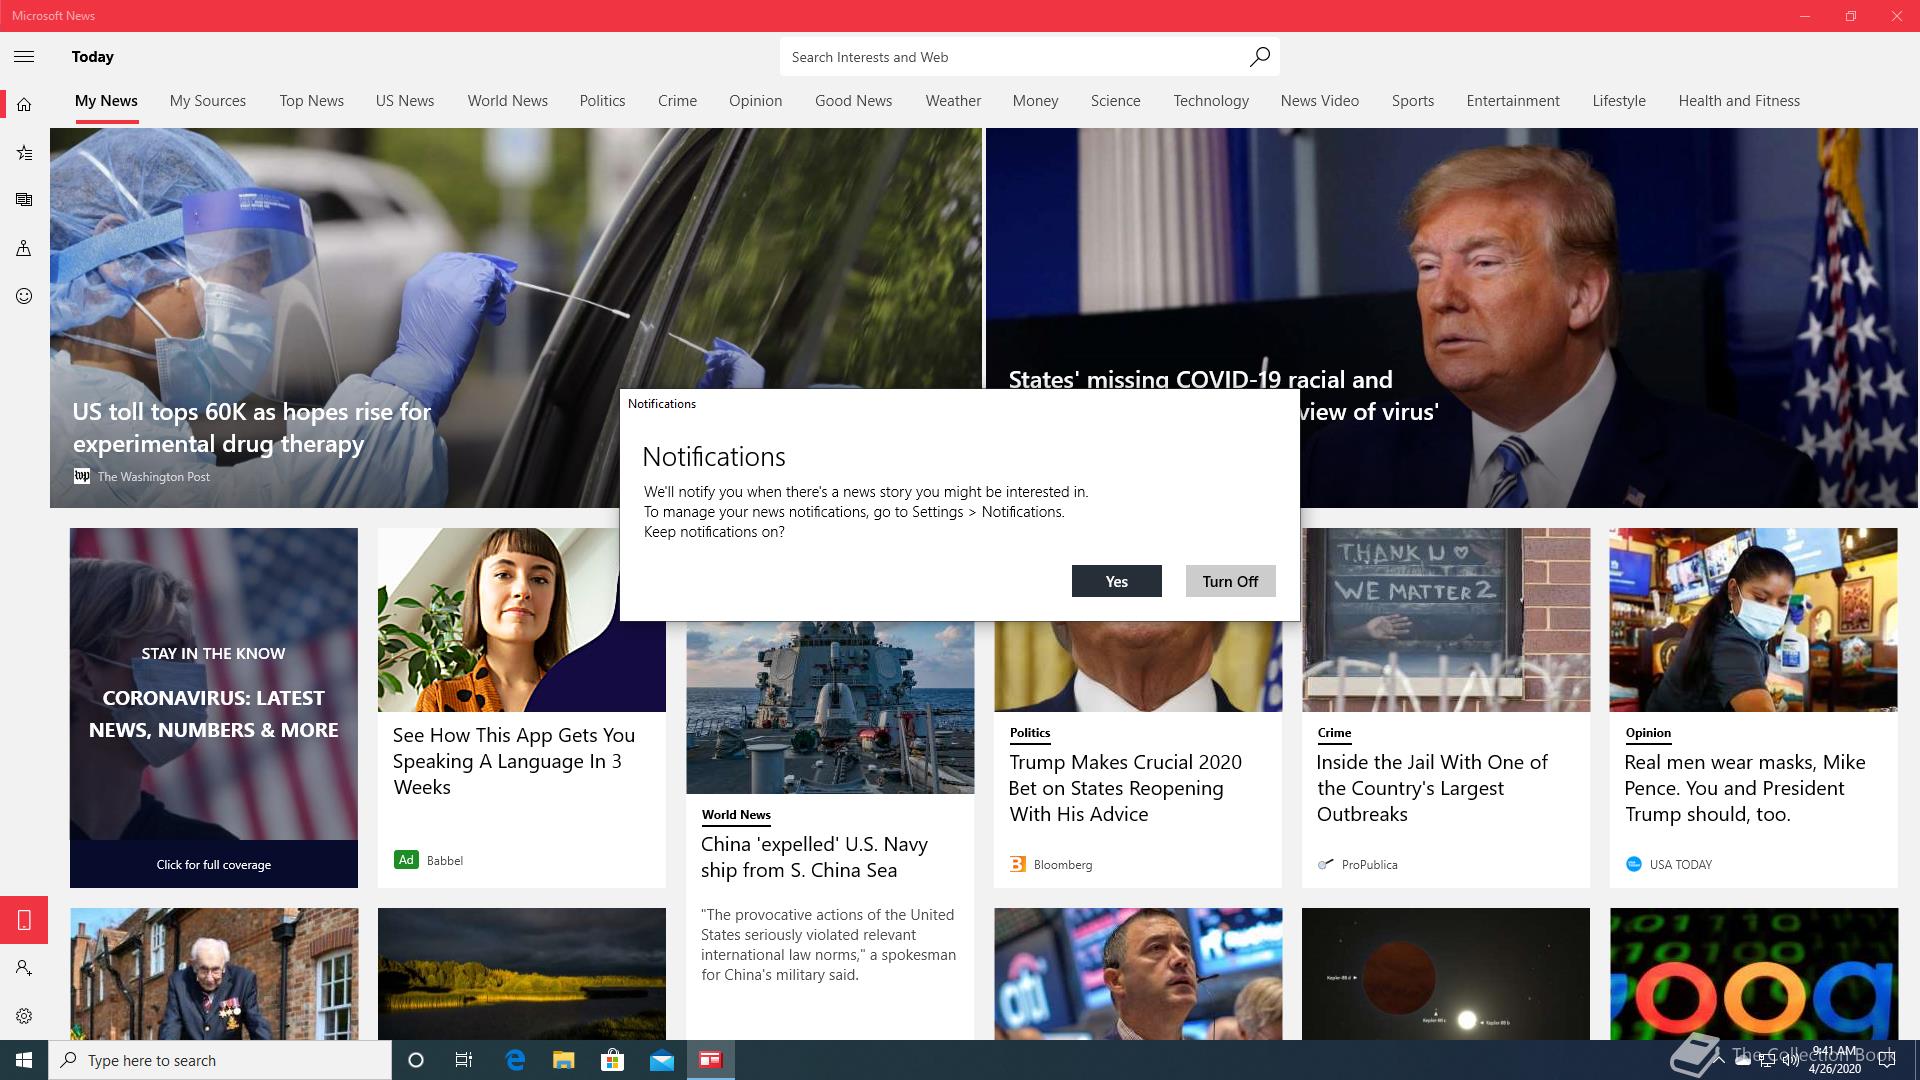Switch to Sports tab
Viewport: 1920px width, 1080px height.
point(1413,101)
